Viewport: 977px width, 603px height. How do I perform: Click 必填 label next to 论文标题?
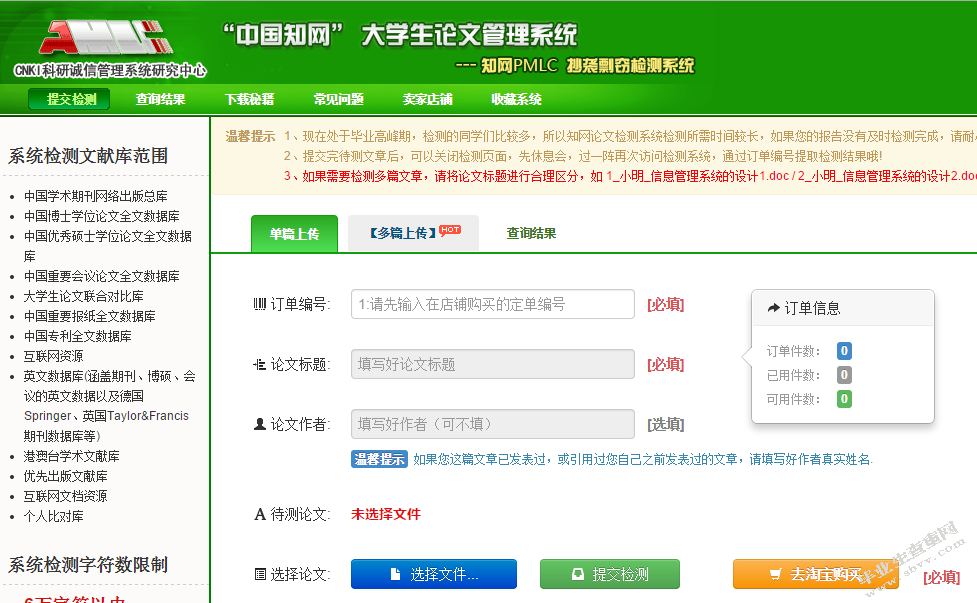(x=665, y=364)
